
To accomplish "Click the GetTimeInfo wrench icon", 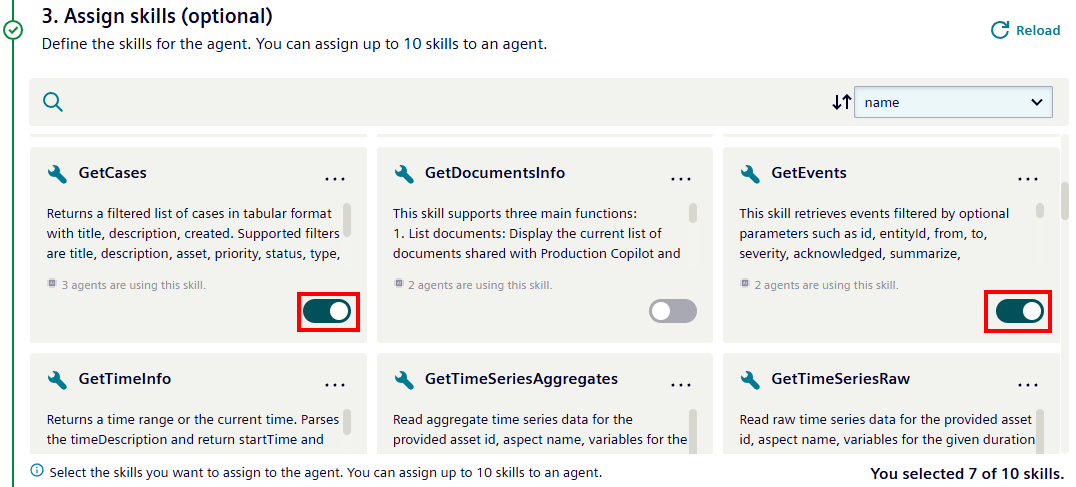I will [x=58, y=379].
